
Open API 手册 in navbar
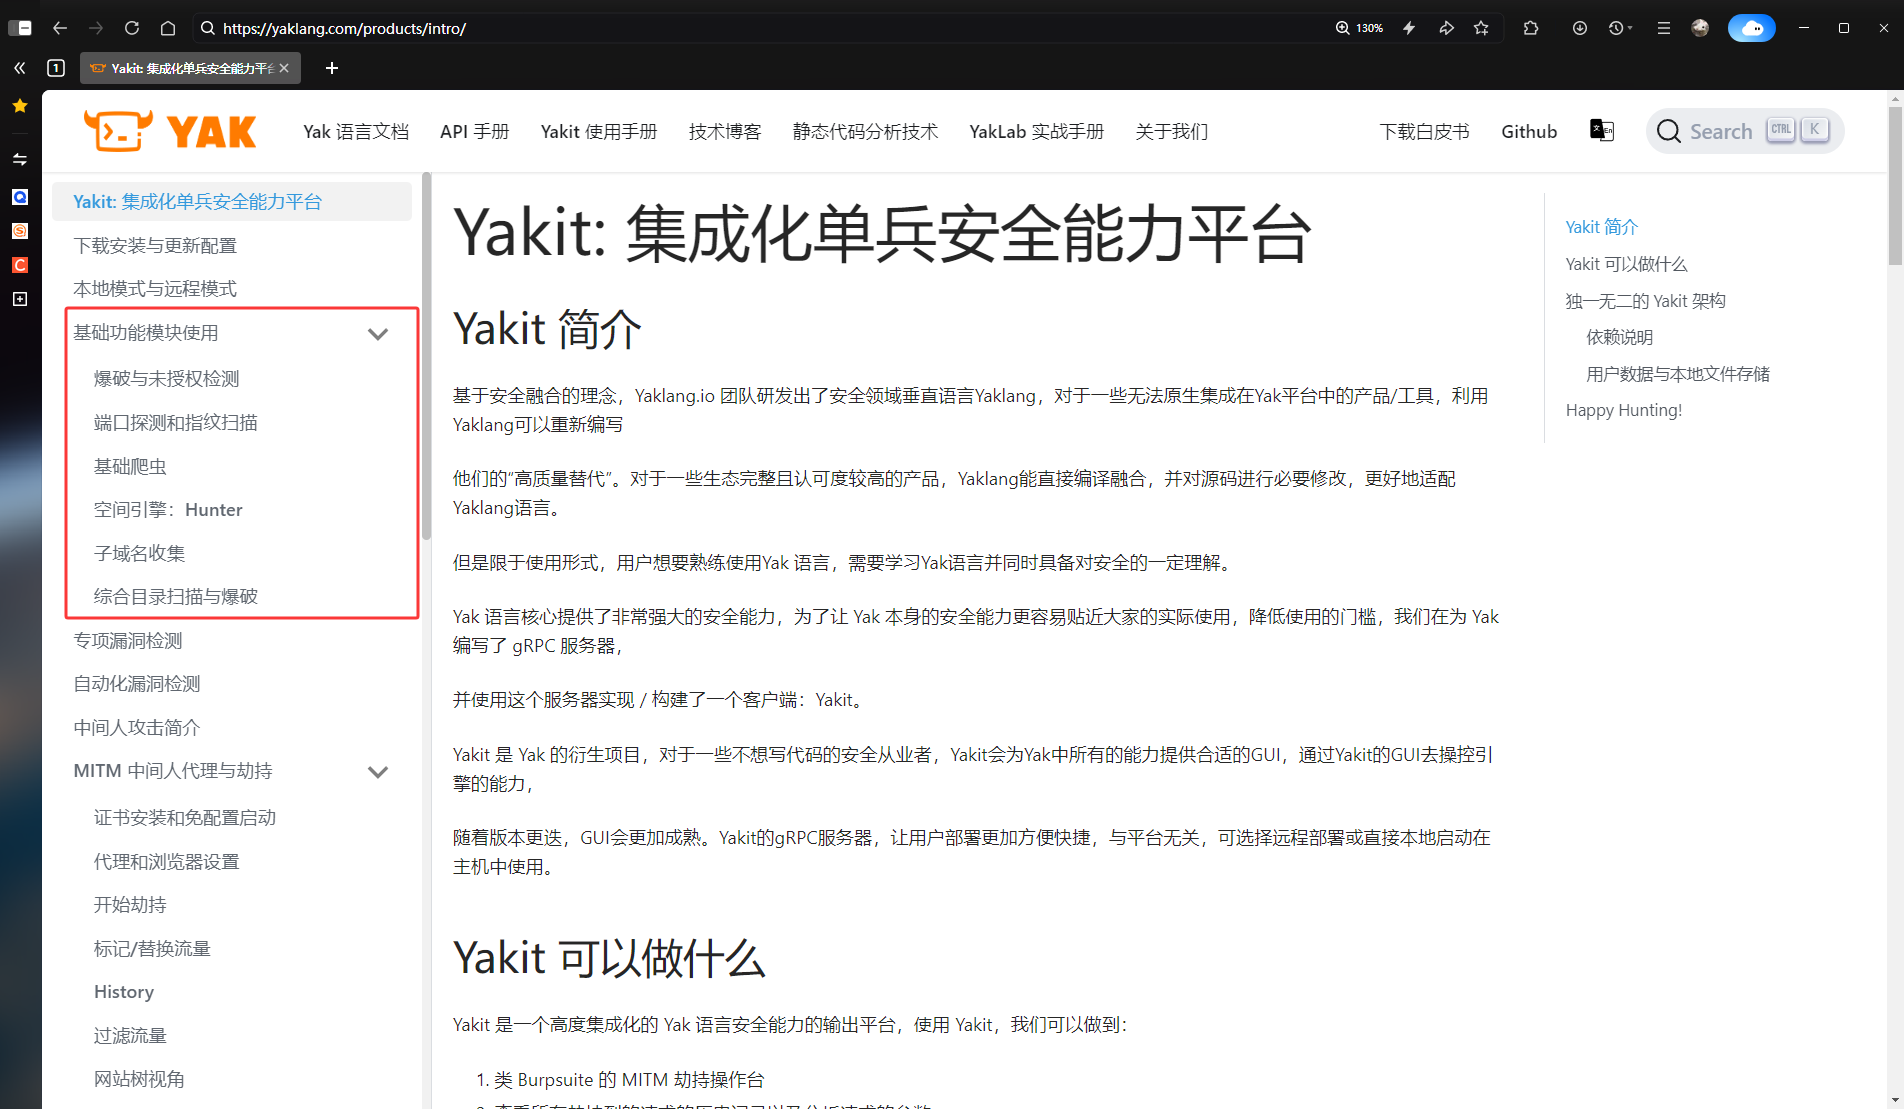475,131
